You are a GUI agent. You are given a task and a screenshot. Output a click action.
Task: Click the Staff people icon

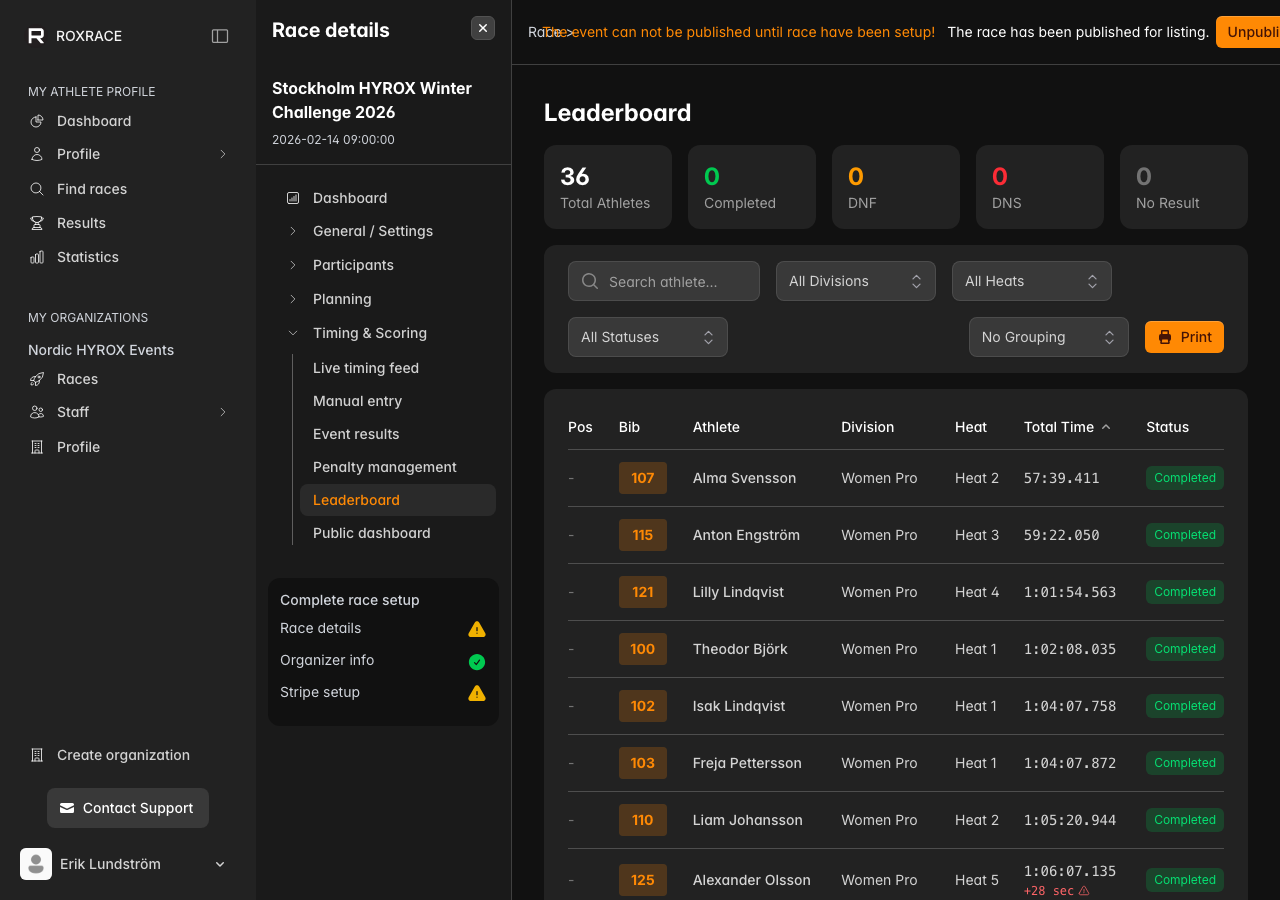pyautogui.click(x=37, y=412)
